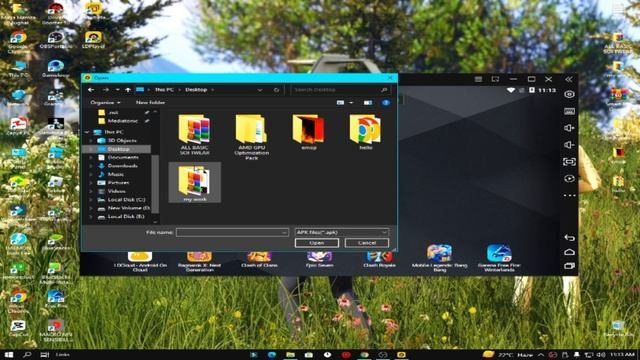The height and width of the screenshot is (360, 640).
Task: Expand the Documents tree node
Action: [91, 158]
